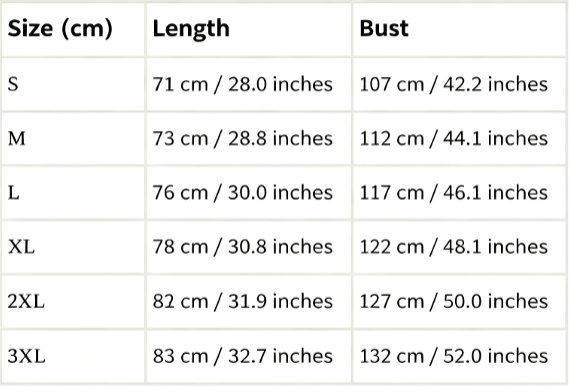Click the 107 cm / 42.2 inches bust cell
Screen dimensions: 569x386
tap(459, 85)
